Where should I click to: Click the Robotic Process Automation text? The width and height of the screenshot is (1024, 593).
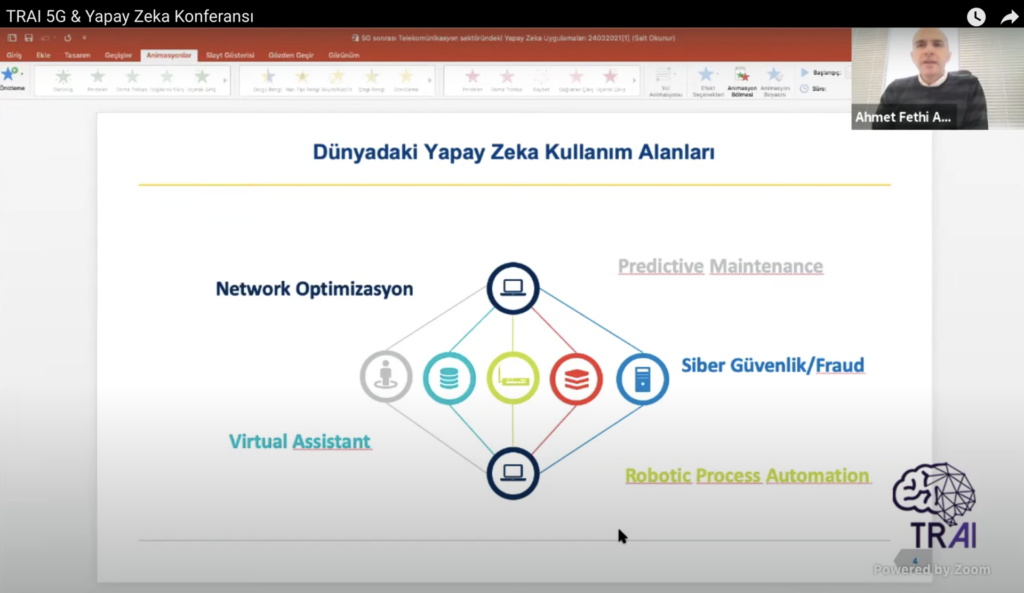[747, 476]
